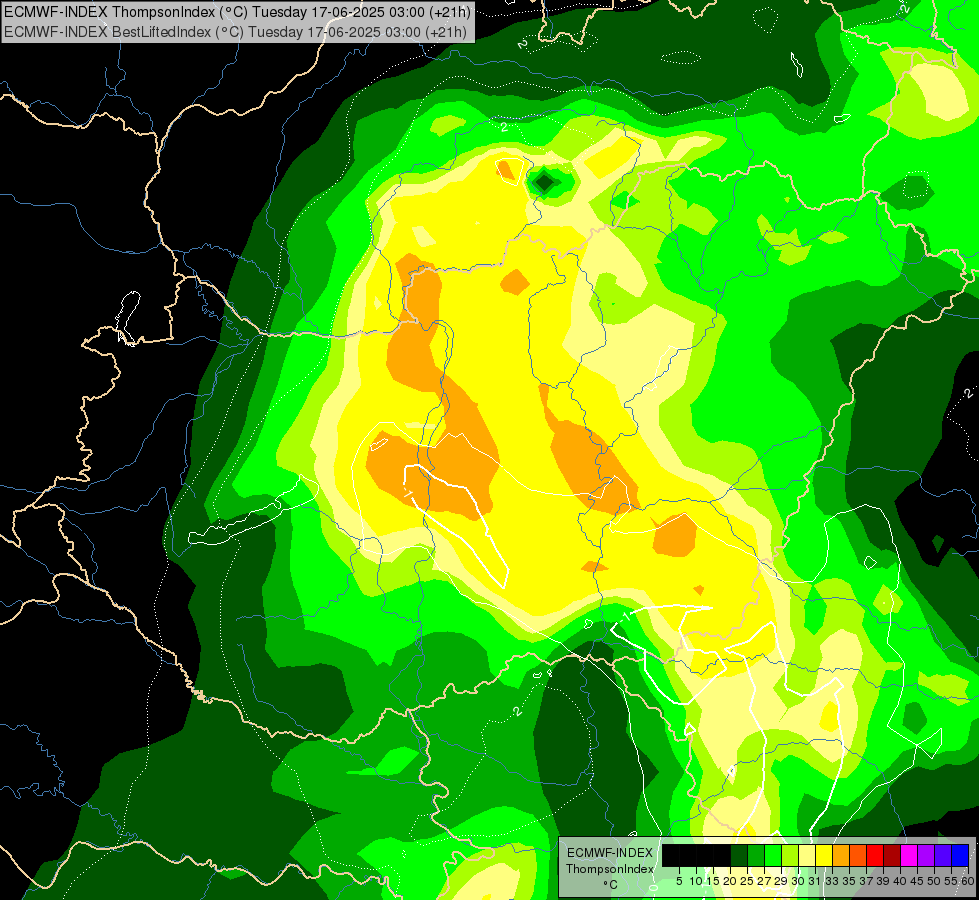Select the purple 45–50 legend swatch
The height and width of the screenshot is (900, 979).
[x=927, y=855]
